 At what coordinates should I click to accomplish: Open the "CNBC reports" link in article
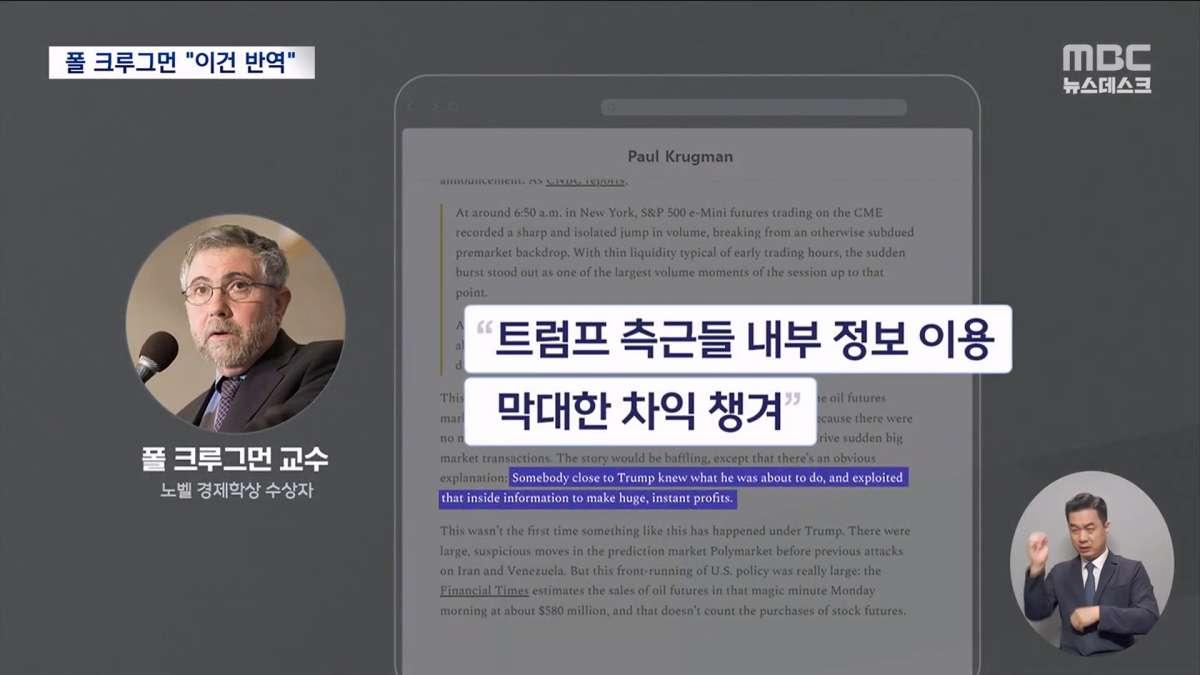[x=585, y=181]
